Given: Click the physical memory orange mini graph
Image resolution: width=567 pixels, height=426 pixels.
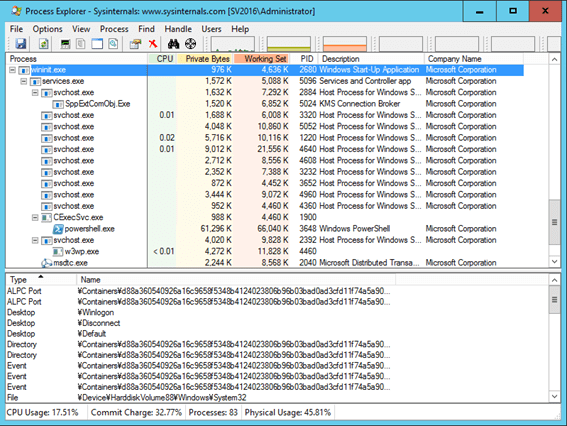Looking at the screenshot, I should 345,44.
